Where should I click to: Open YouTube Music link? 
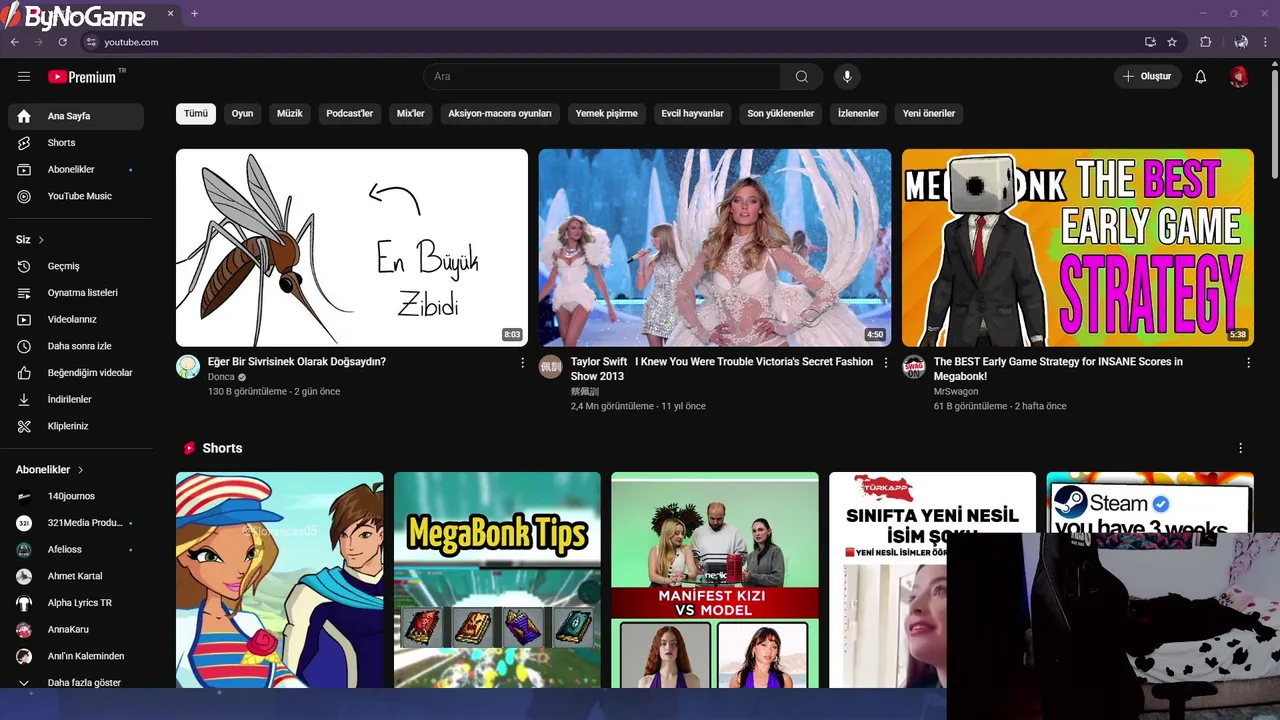click(x=76, y=196)
